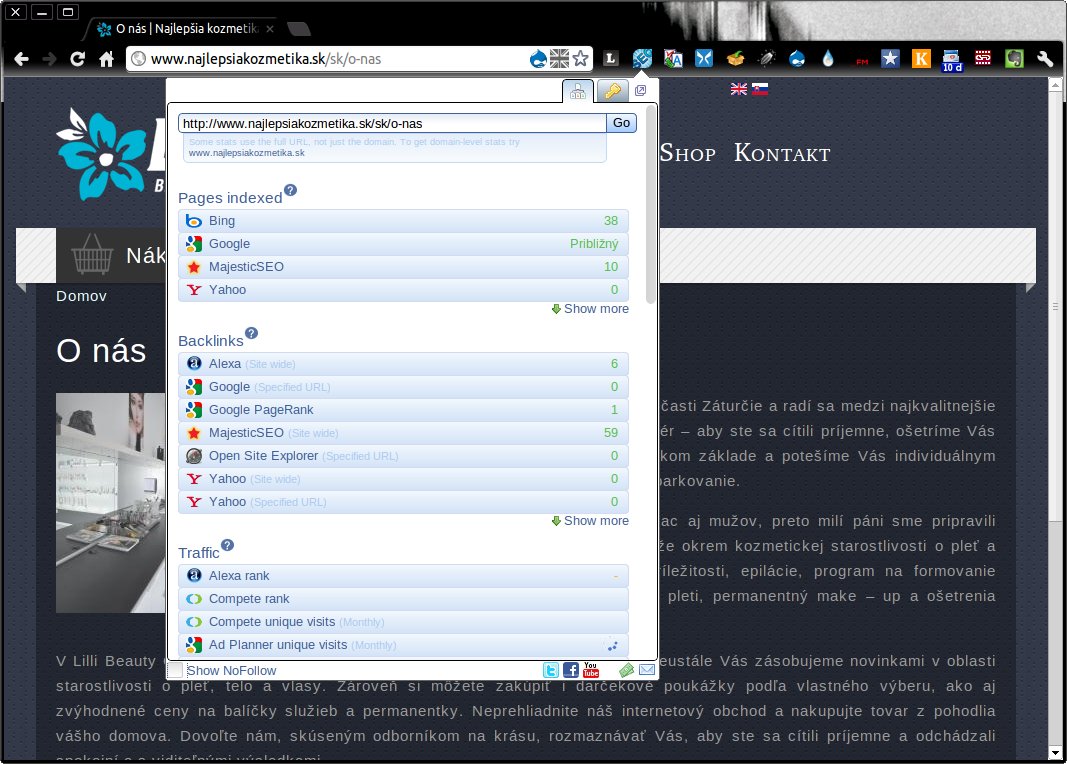Click the Domov breadcrumb link
Screen dimensions: 1067x764
81,296
